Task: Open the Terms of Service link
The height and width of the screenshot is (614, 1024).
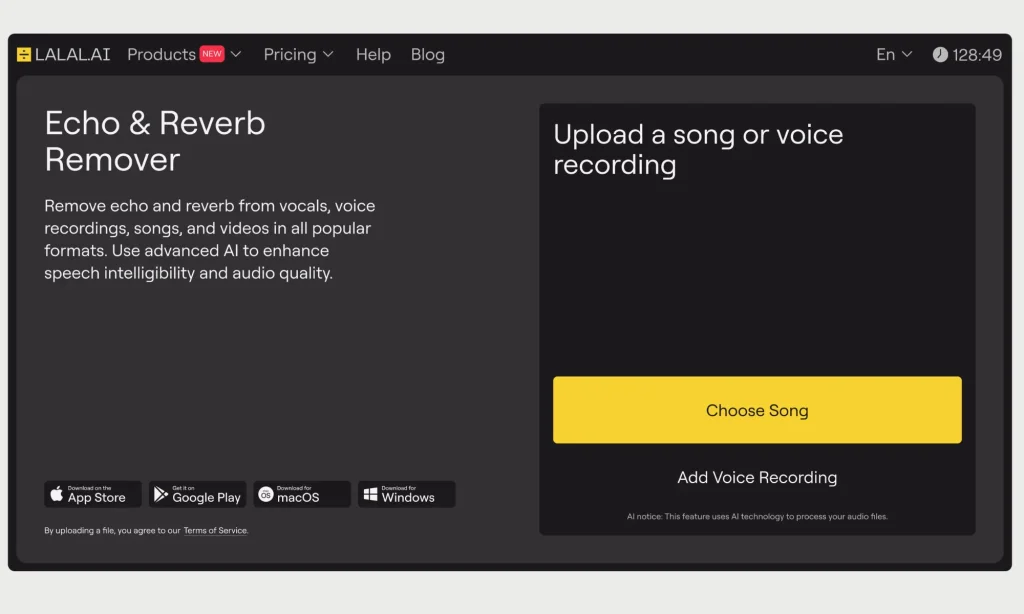Action: [215, 530]
